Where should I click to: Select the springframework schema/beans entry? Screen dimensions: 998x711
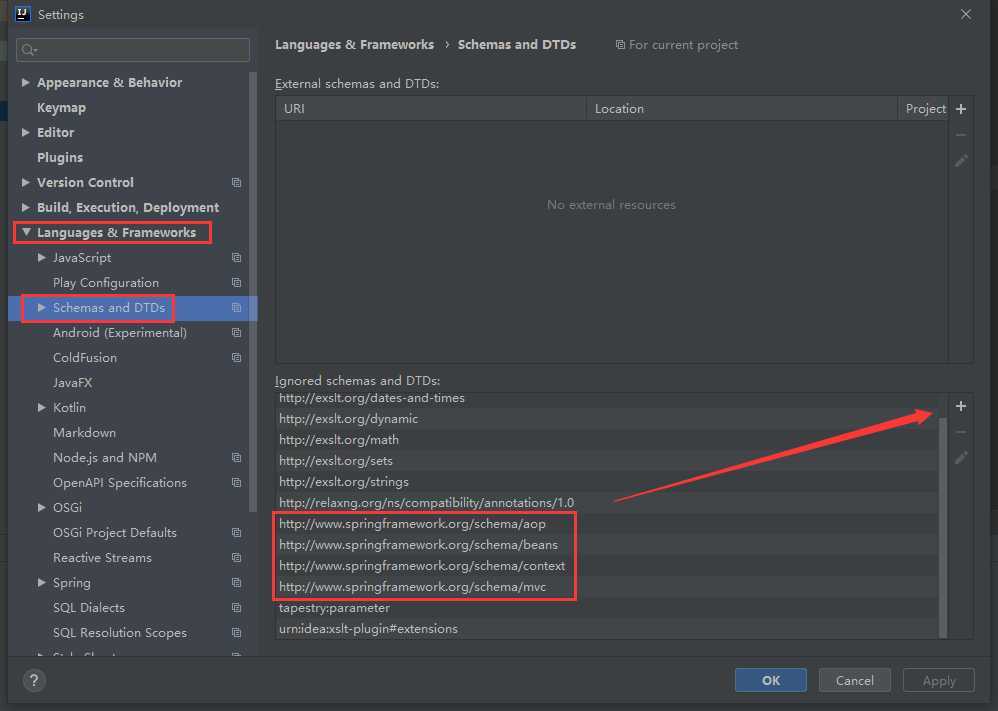pyautogui.click(x=606, y=545)
